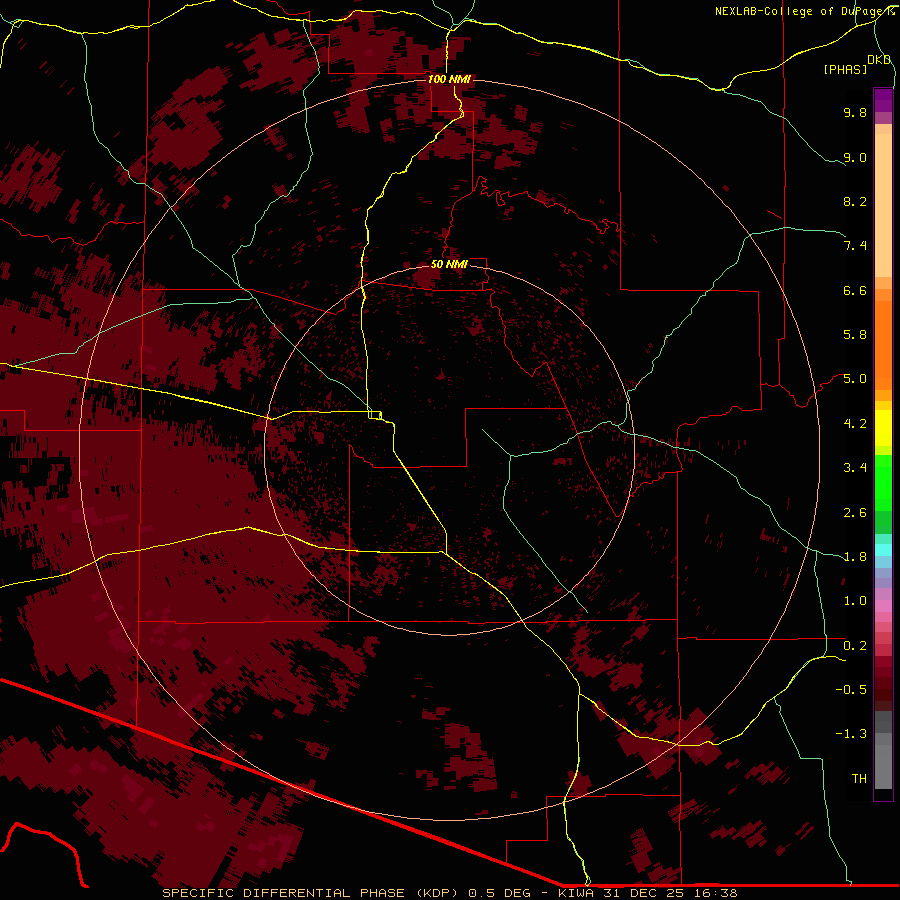Click the 6.6 value on color scale
This screenshot has width=900, height=900.
855,290
